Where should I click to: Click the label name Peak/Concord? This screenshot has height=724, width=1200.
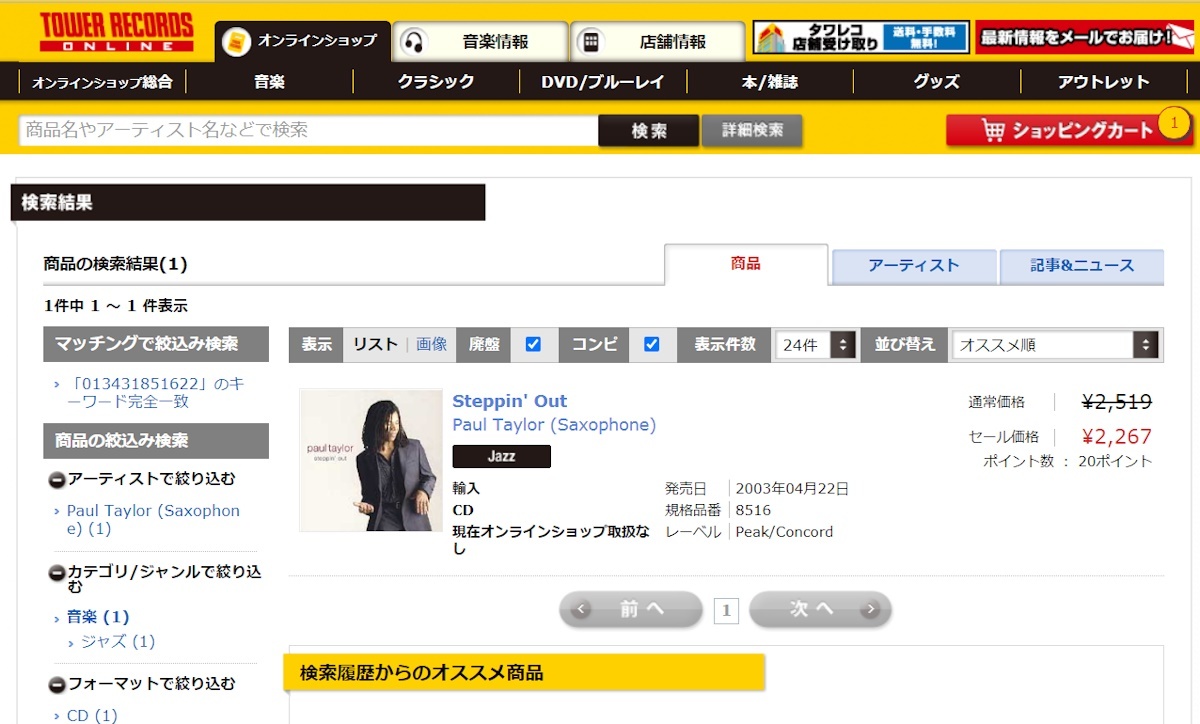click(784, 532)
